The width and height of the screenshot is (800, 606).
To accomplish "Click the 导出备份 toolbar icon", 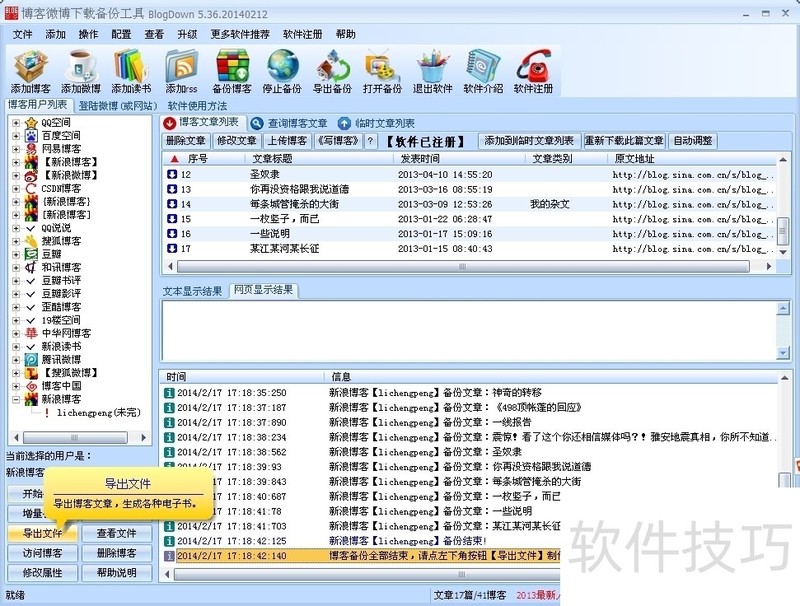I will coord(332,71).
